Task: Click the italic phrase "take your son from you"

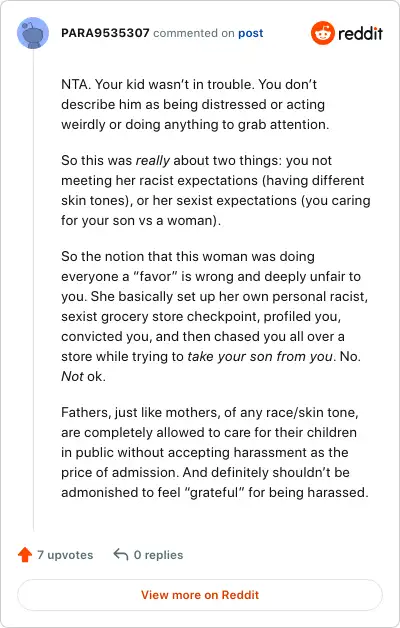Action: [260, 356]
